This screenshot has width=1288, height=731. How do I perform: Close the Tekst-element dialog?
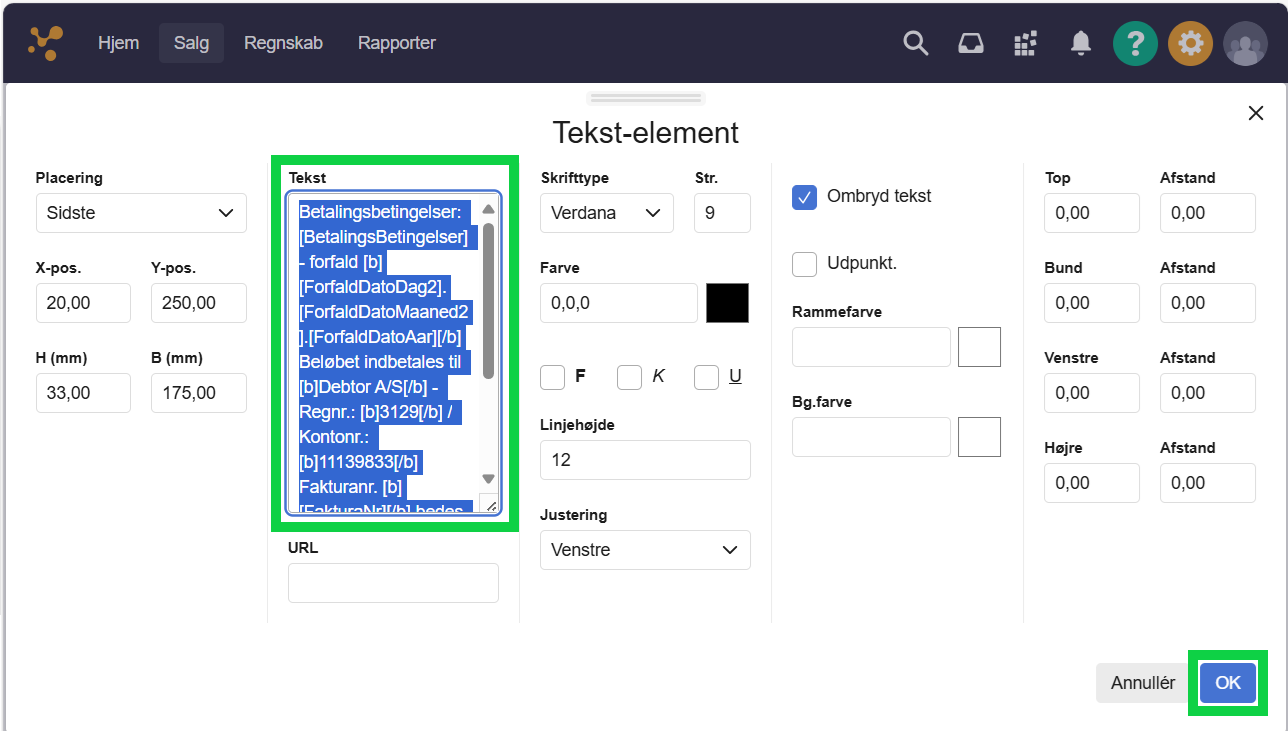1256,113
